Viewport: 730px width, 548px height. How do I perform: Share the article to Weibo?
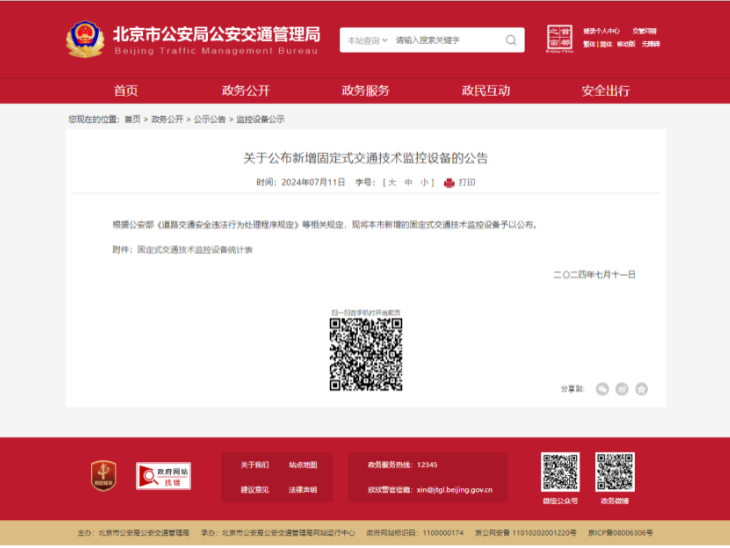tap(622, 389)
